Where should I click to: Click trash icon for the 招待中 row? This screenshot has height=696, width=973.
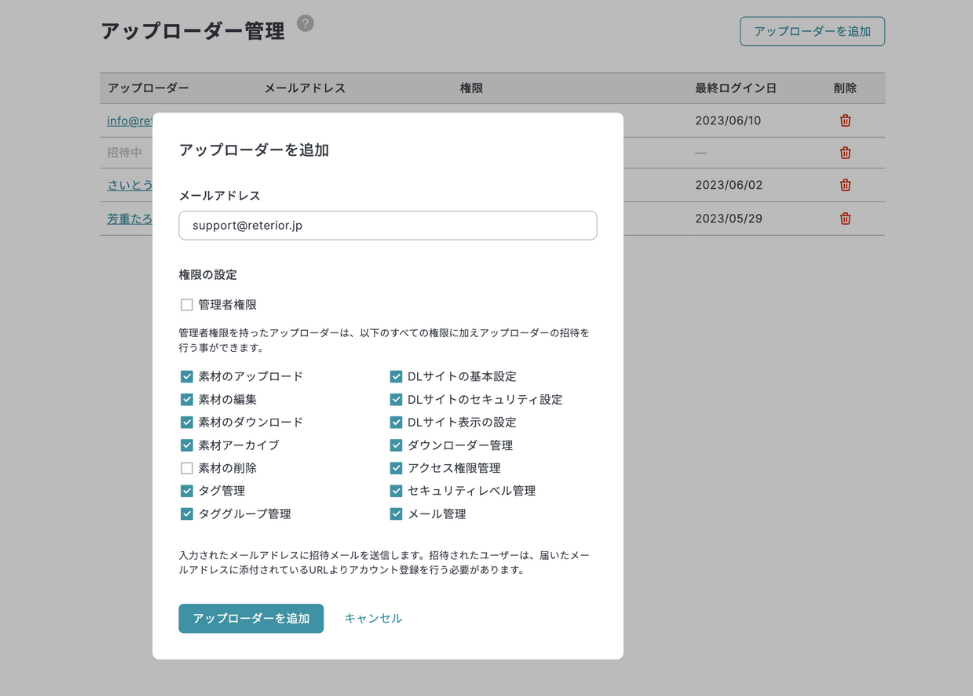point(845,153)
